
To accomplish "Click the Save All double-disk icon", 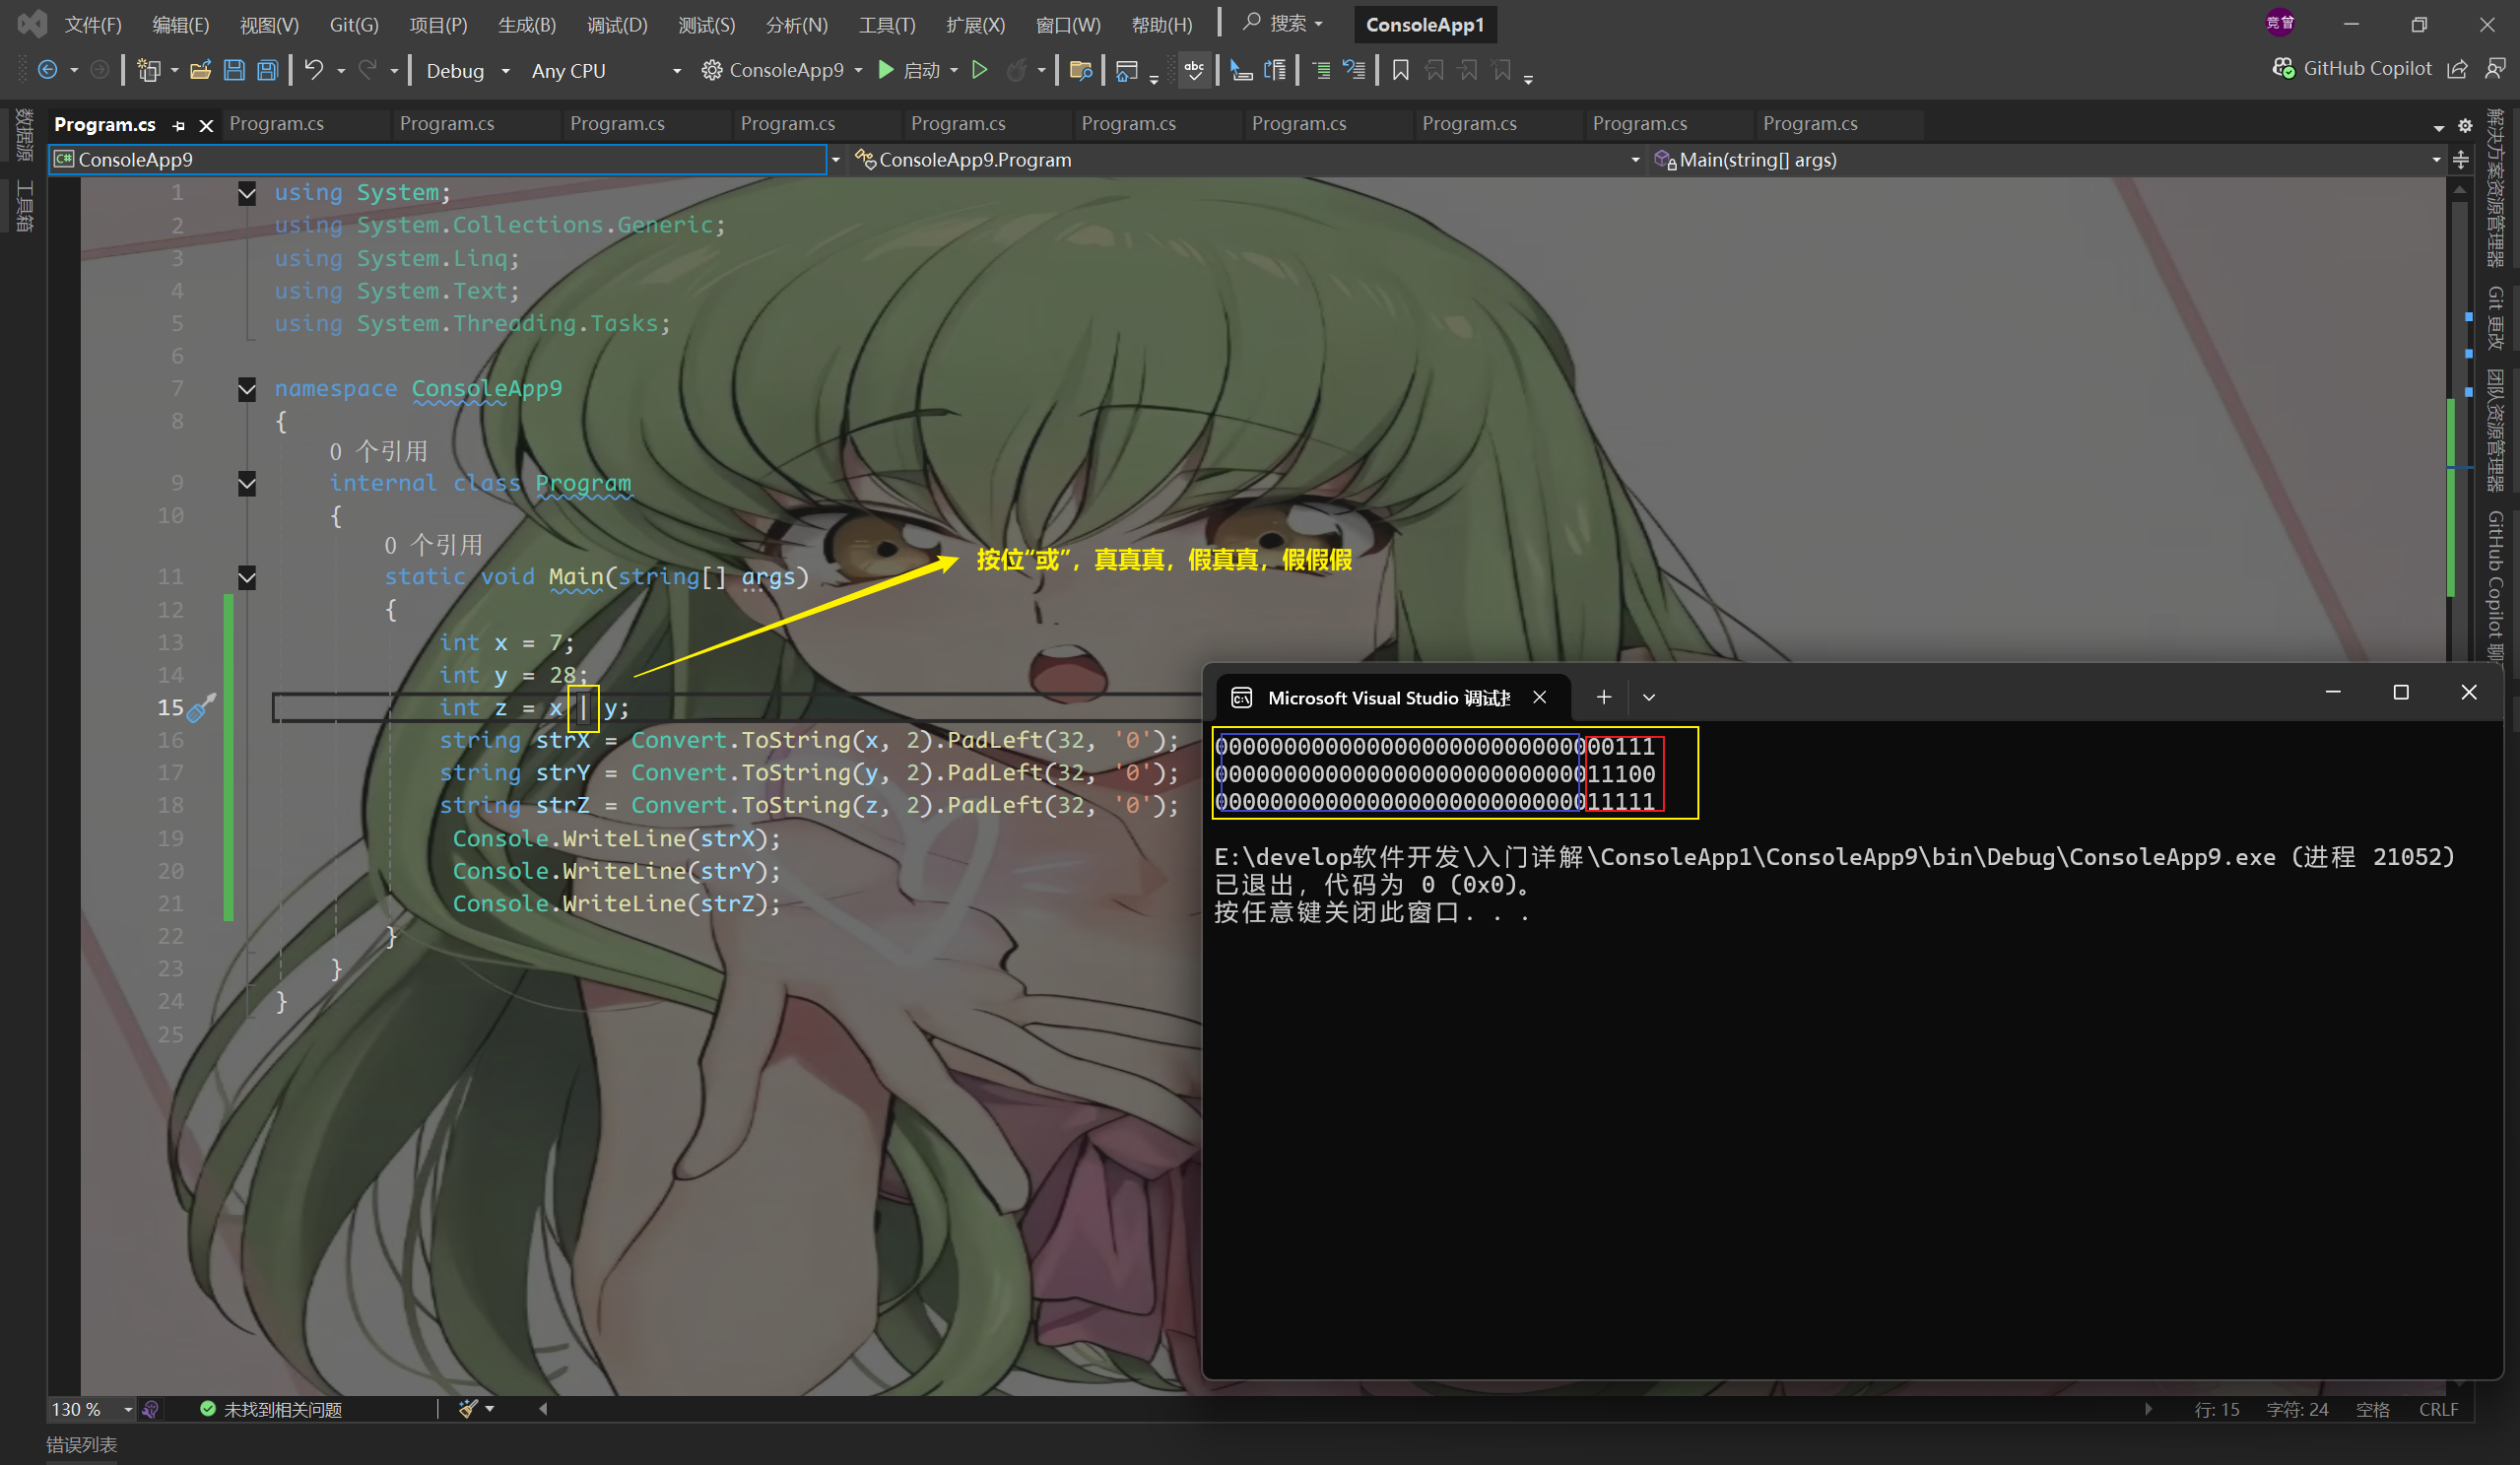I will point(267,70).
